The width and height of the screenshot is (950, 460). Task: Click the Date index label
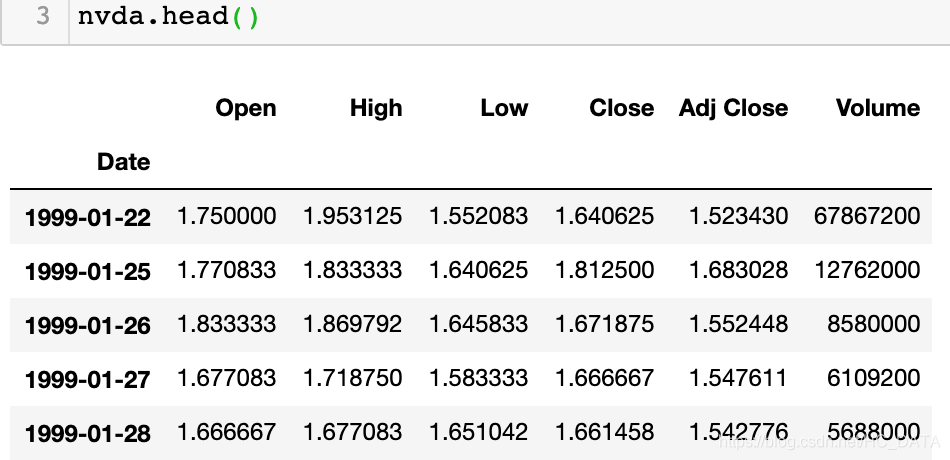coord(124,162)
